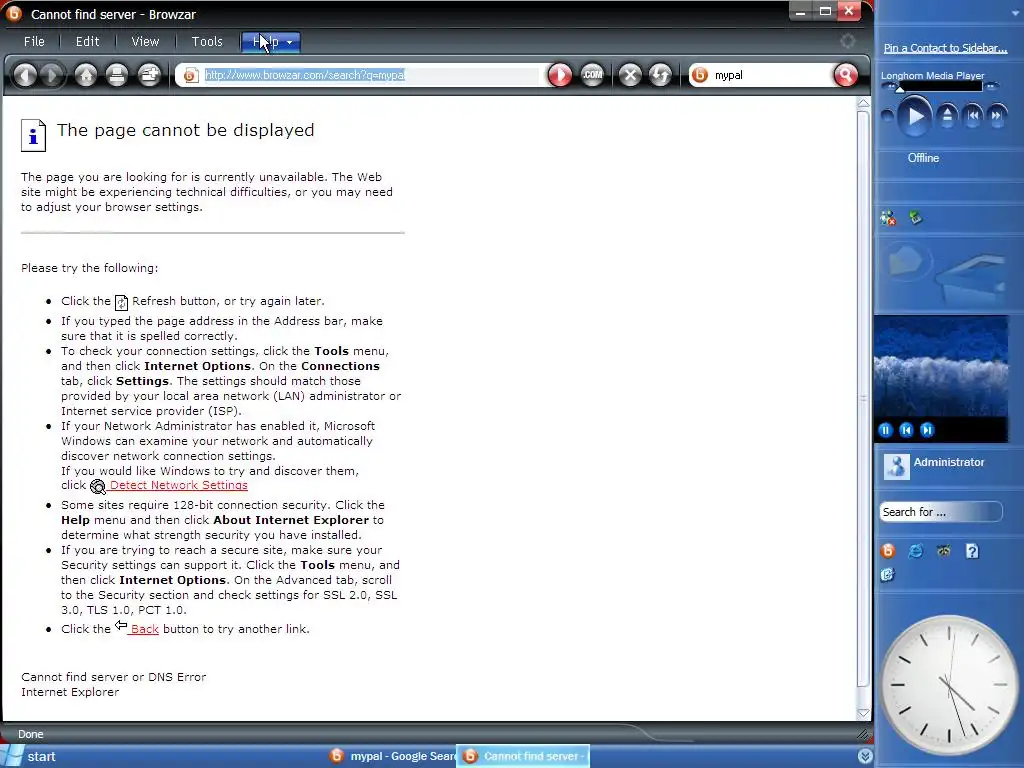Click the Messenger offline status icon in sidebar
This screenshot has height=768, width=1024.
[888, 218]
